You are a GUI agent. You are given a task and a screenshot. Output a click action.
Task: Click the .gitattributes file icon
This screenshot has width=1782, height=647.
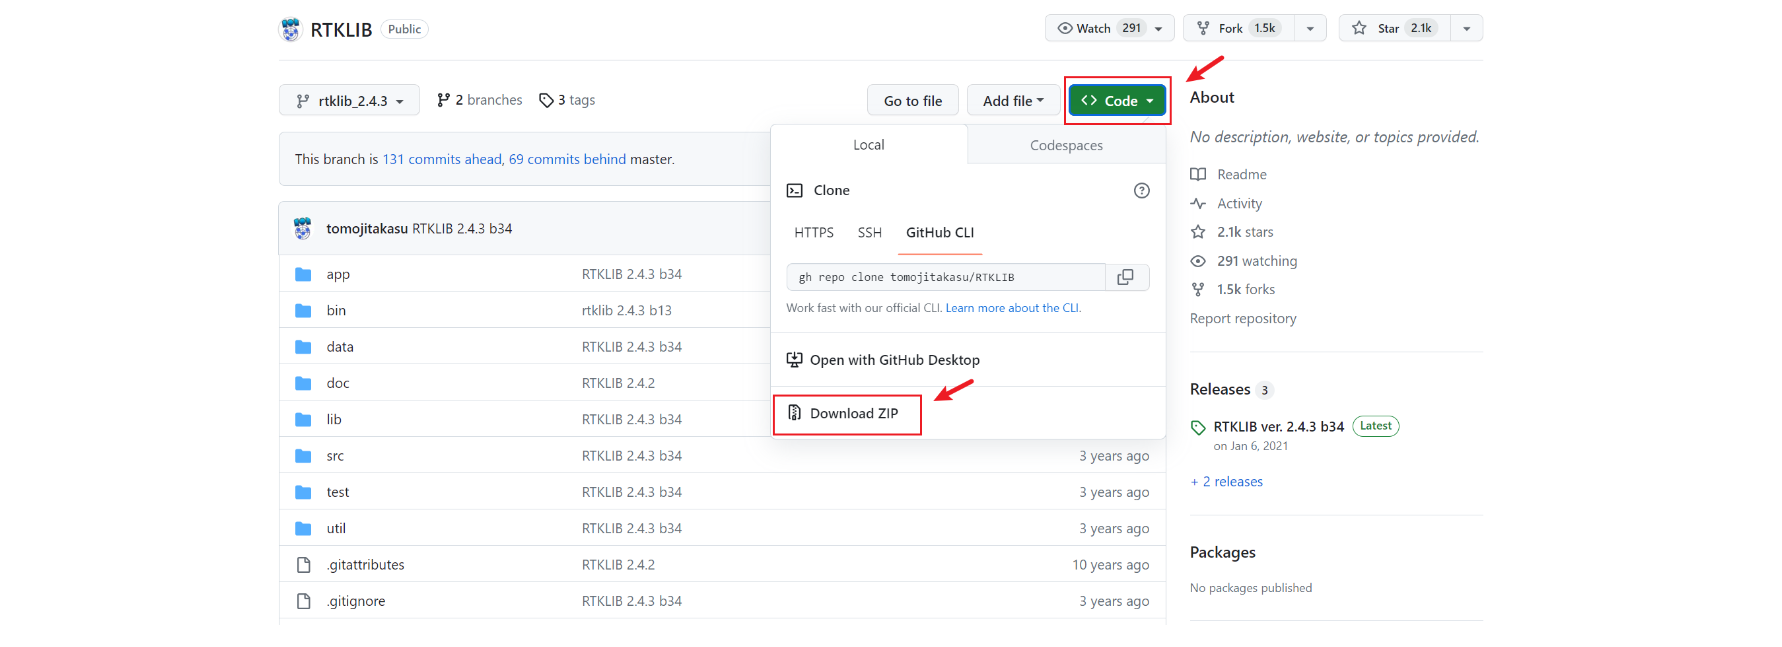tap(303, 565)
